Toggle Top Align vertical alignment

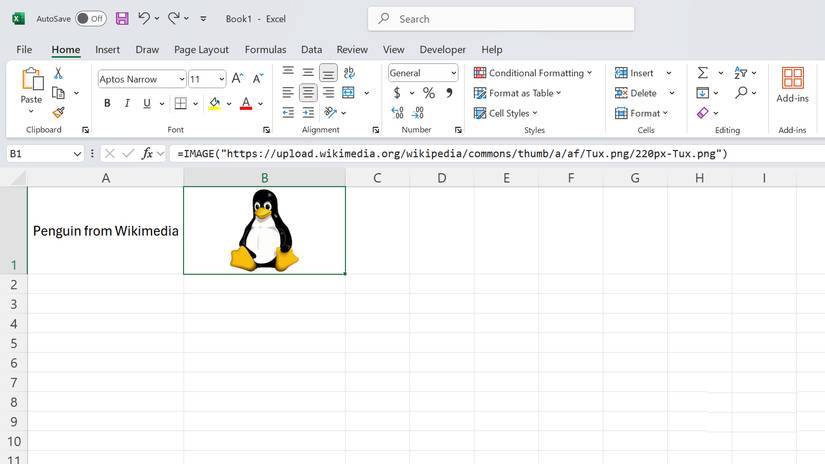tap(288, 72)
